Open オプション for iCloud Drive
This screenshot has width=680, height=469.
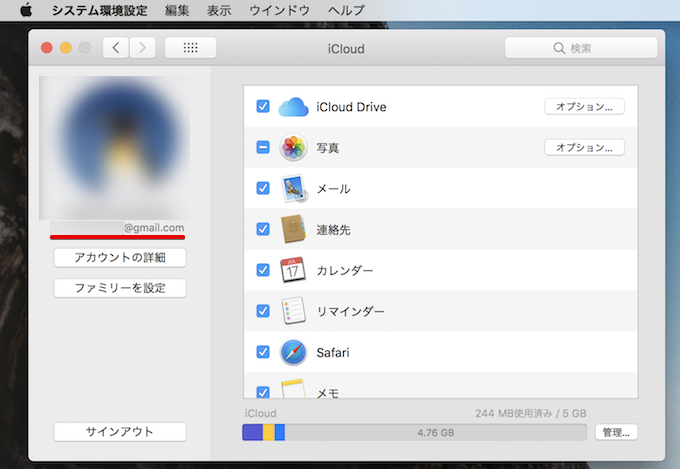click(x=584, y=106)
